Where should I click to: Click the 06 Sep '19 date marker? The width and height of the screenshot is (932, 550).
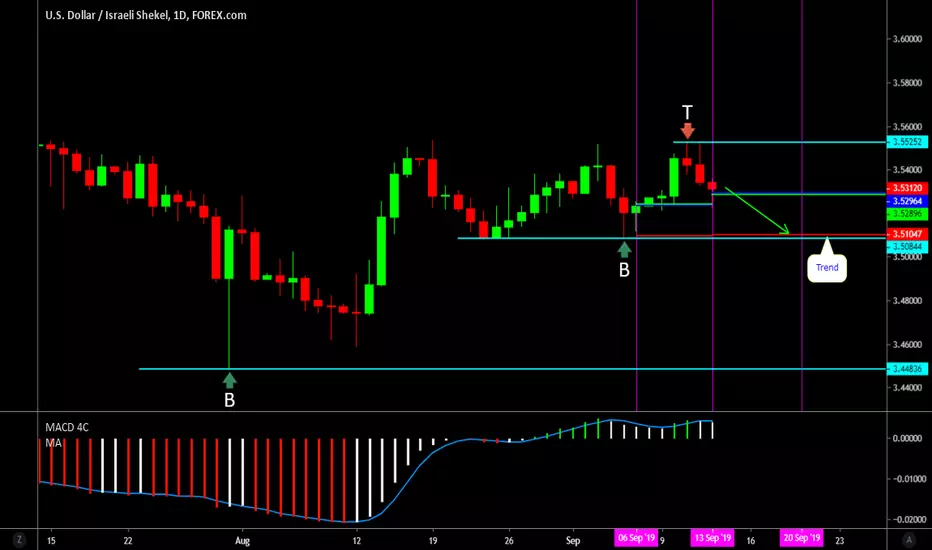click(636, 538)
